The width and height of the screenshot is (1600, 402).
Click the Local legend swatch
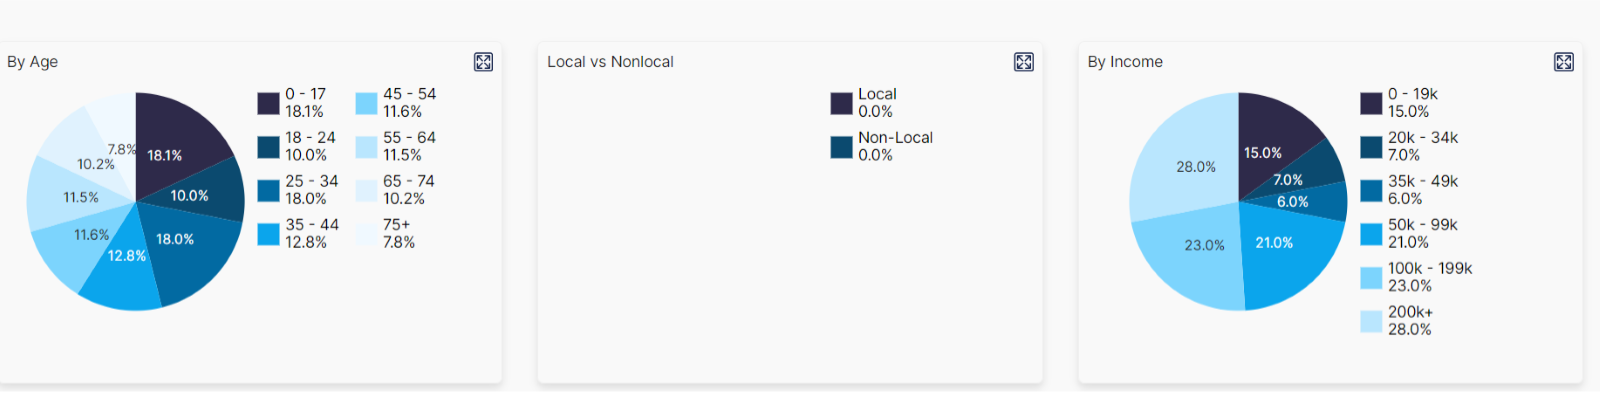tap(841, 103)
